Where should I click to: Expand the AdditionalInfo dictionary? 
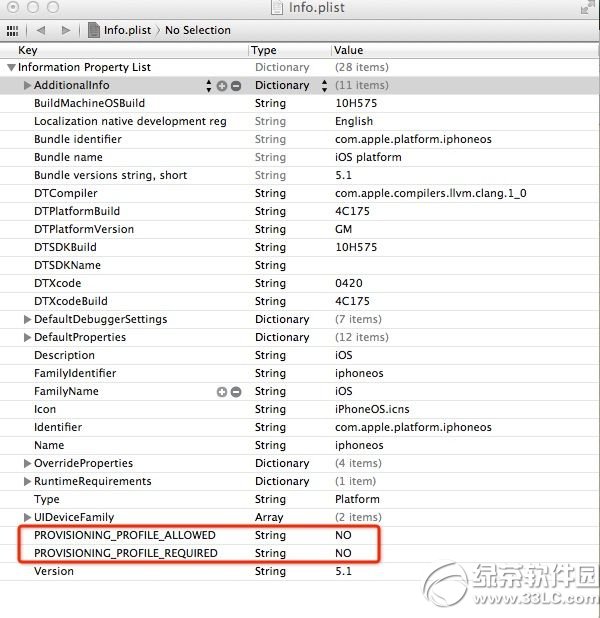(x=27, y=85)
